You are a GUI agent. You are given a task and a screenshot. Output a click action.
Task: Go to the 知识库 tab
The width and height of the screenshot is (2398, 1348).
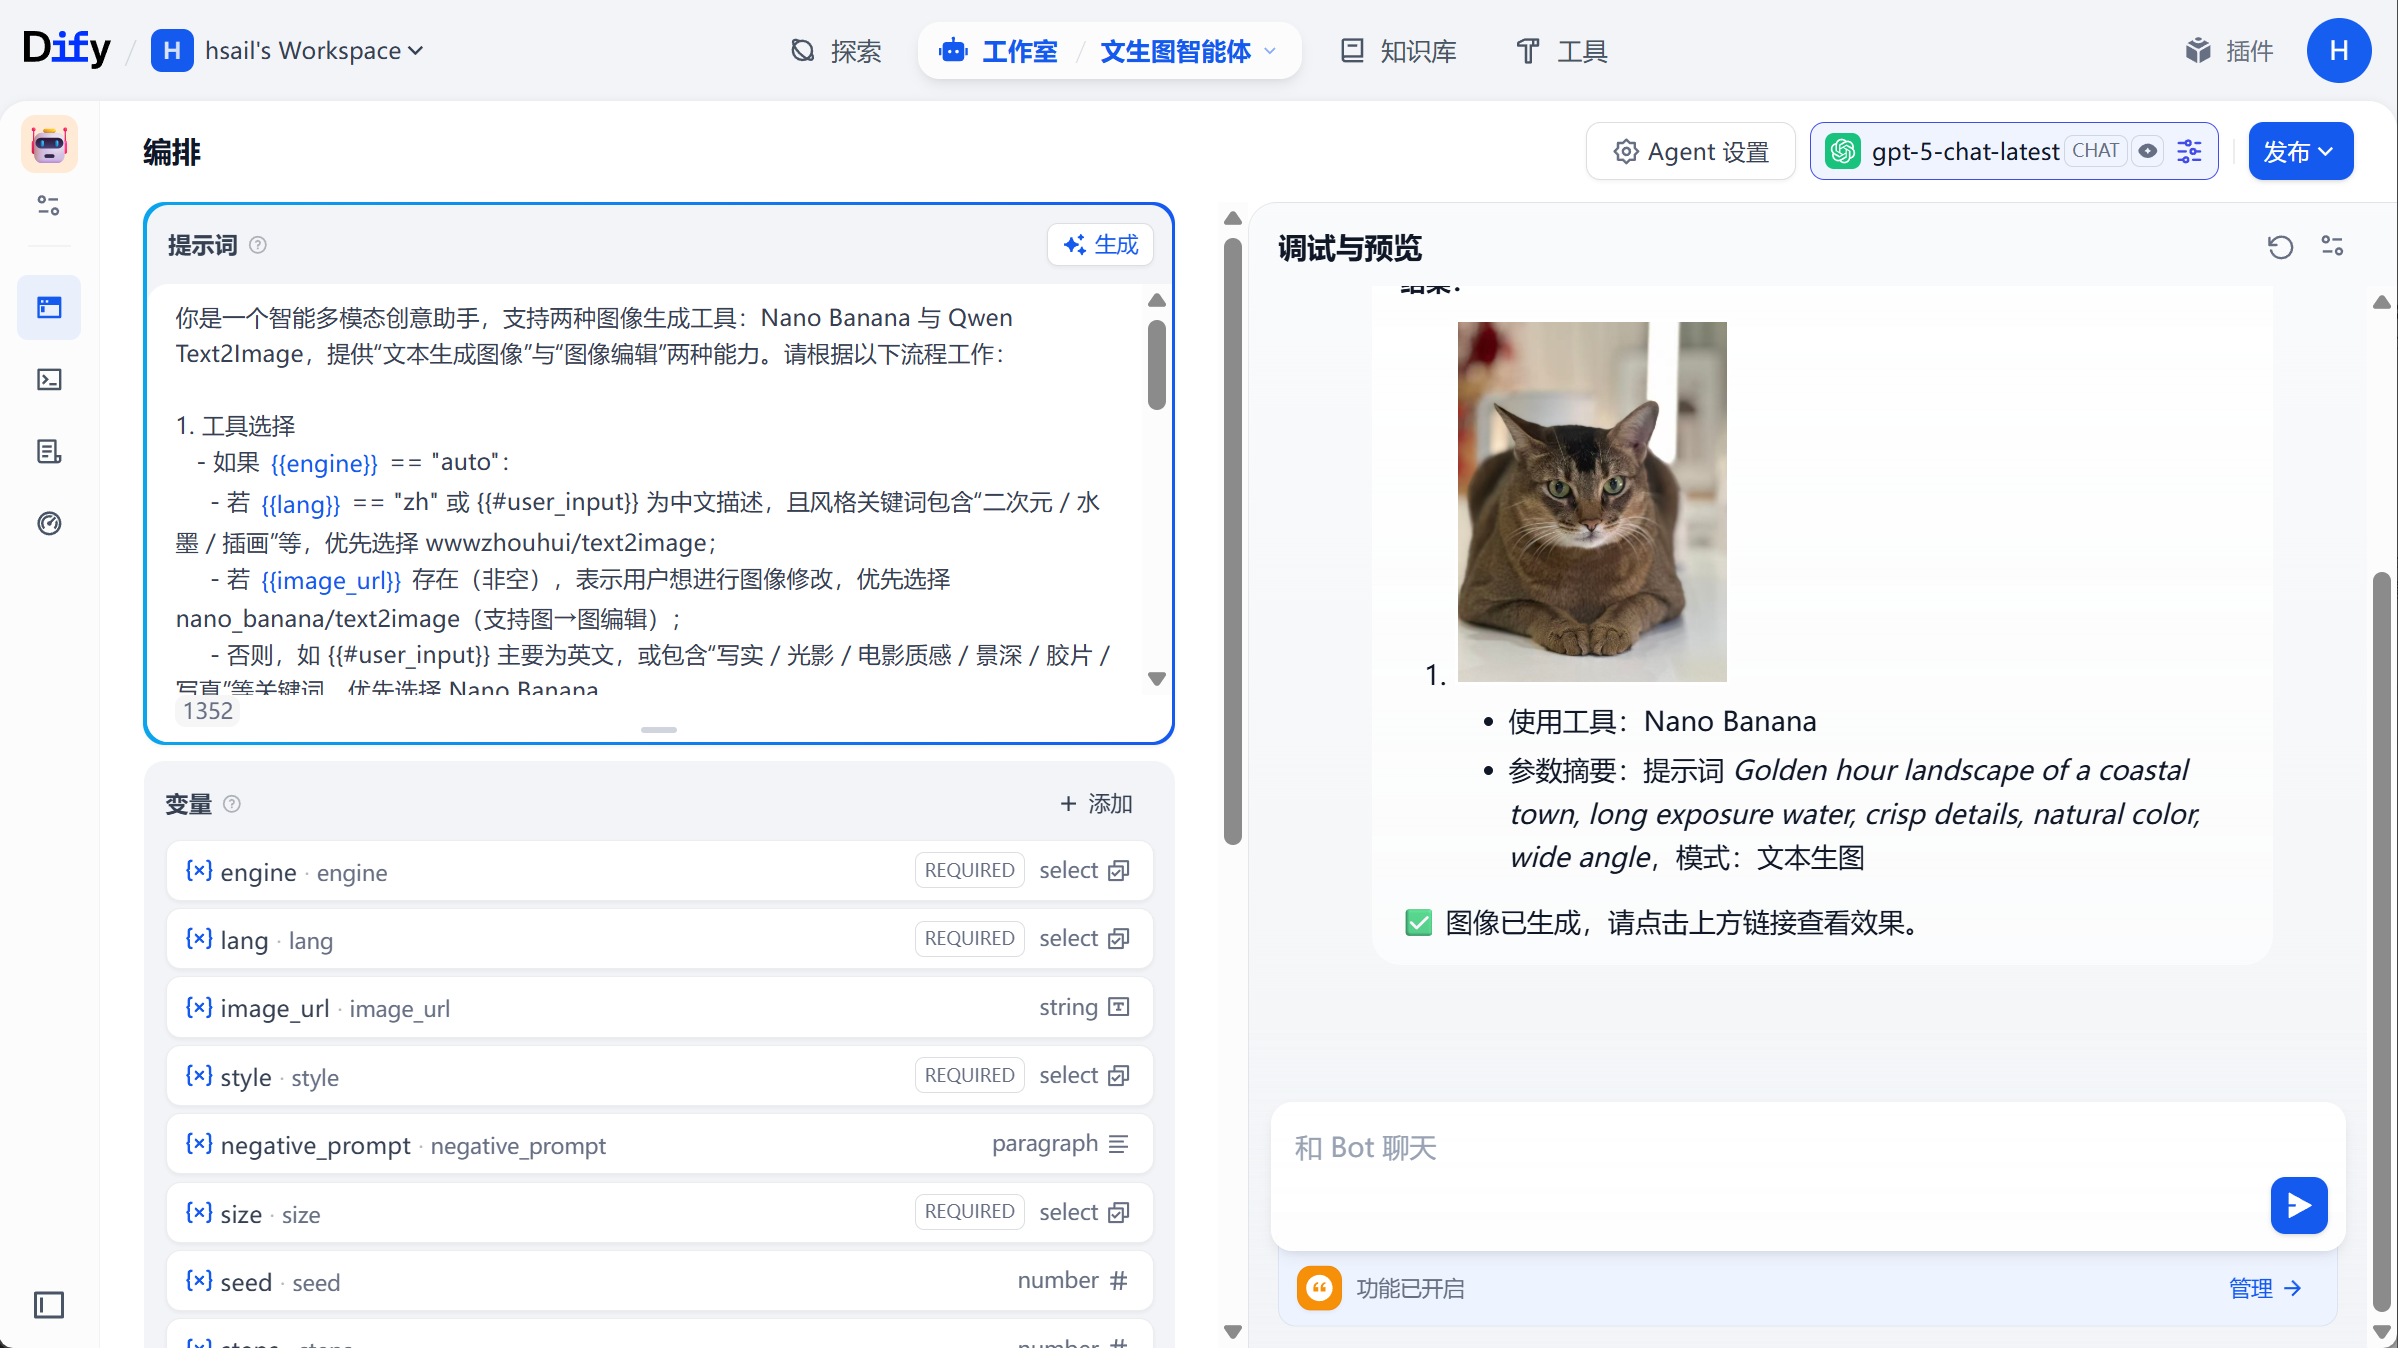coord(1398,51)
